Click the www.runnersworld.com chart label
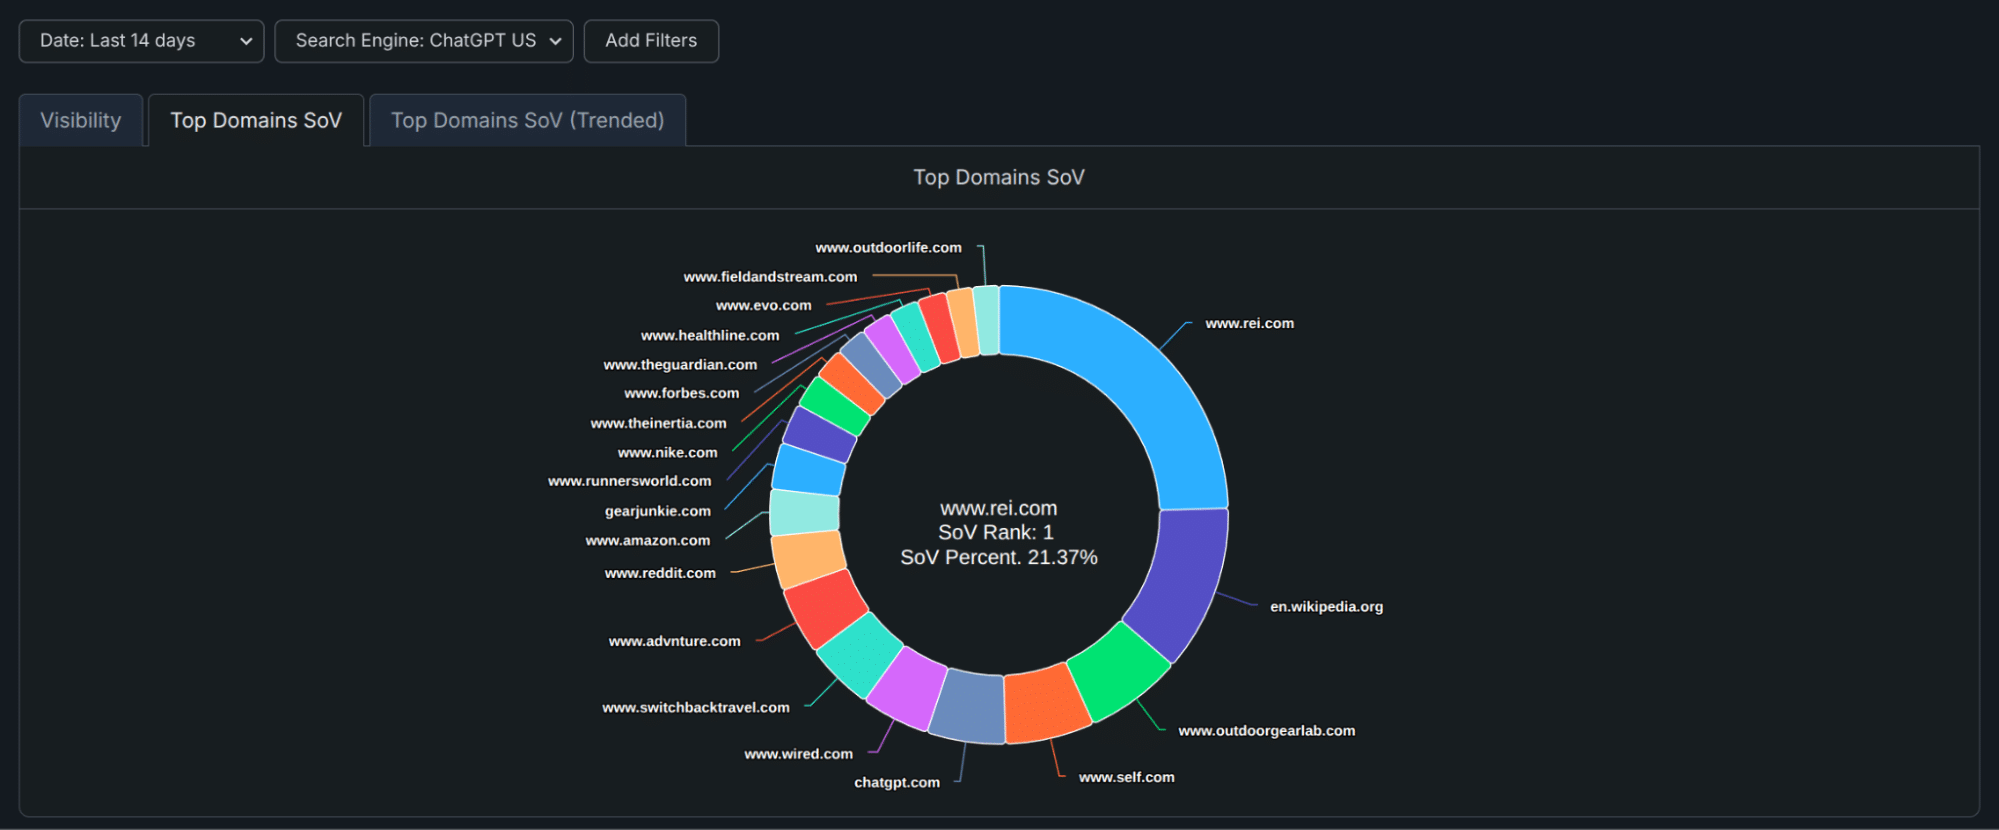Viewport: 1999px width, 830px height. (630, 481)
